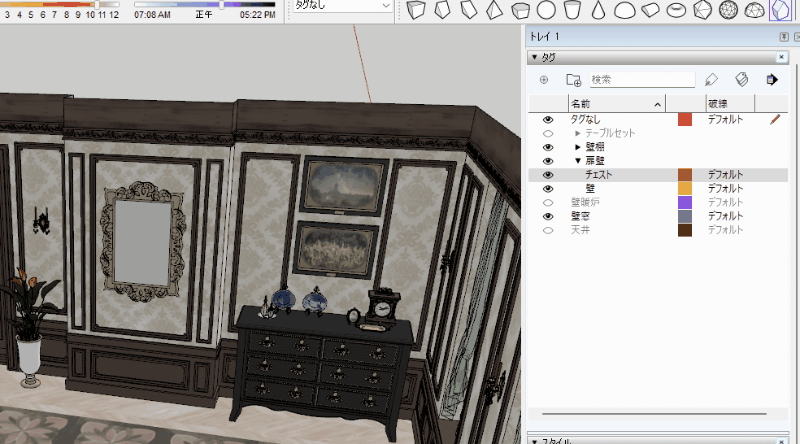Select the tilted prism shape tool
800x444 pixels.
[x=442, y=10]
